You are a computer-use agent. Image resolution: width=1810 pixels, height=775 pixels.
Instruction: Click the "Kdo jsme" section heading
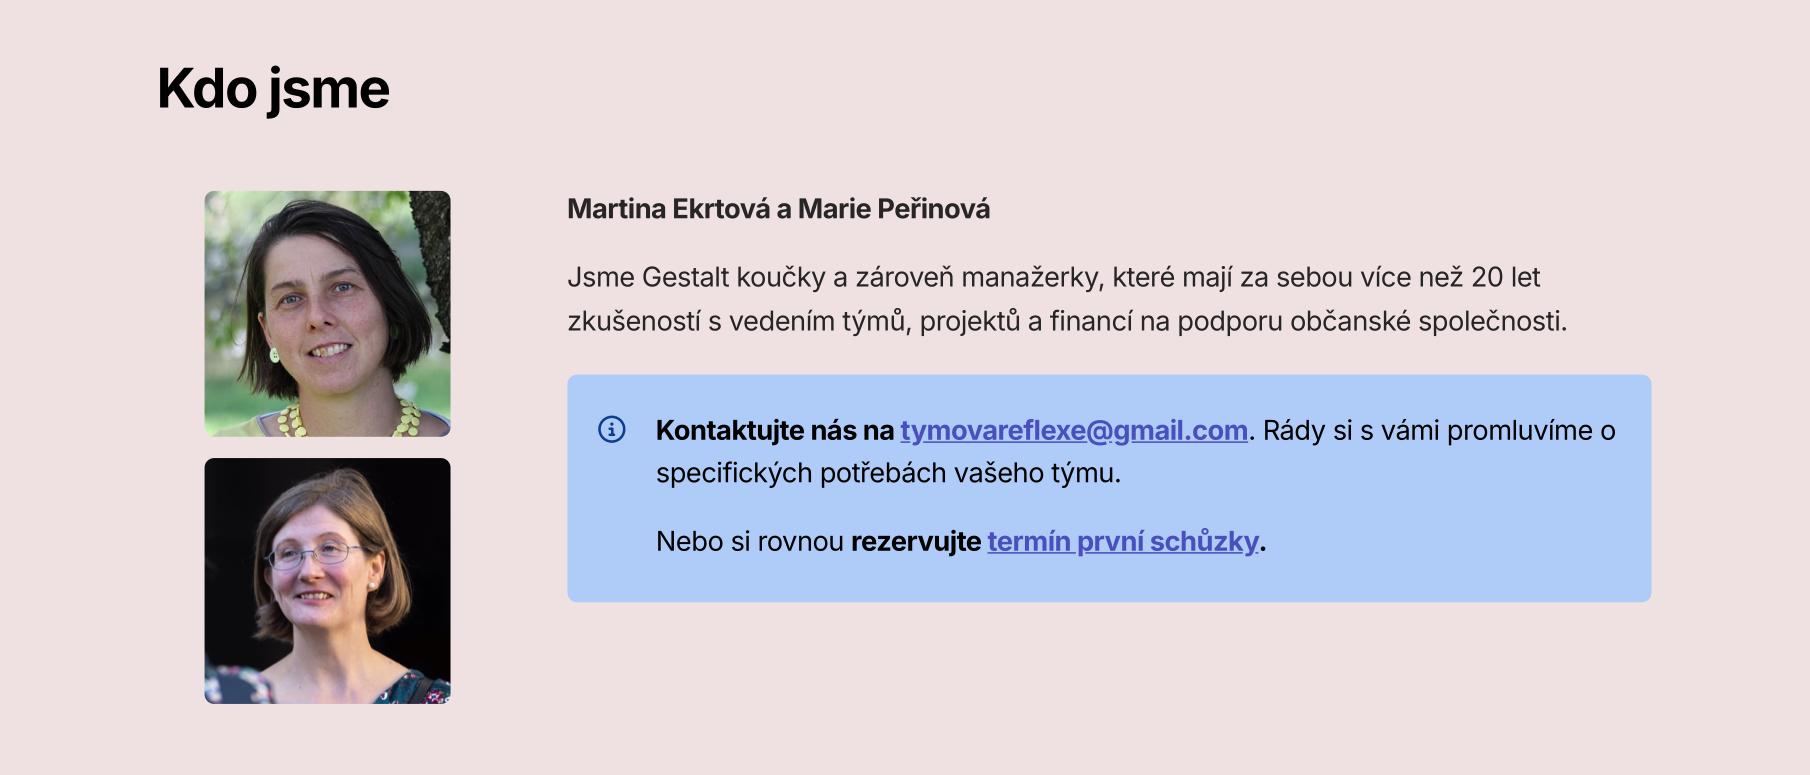(273, 88)
